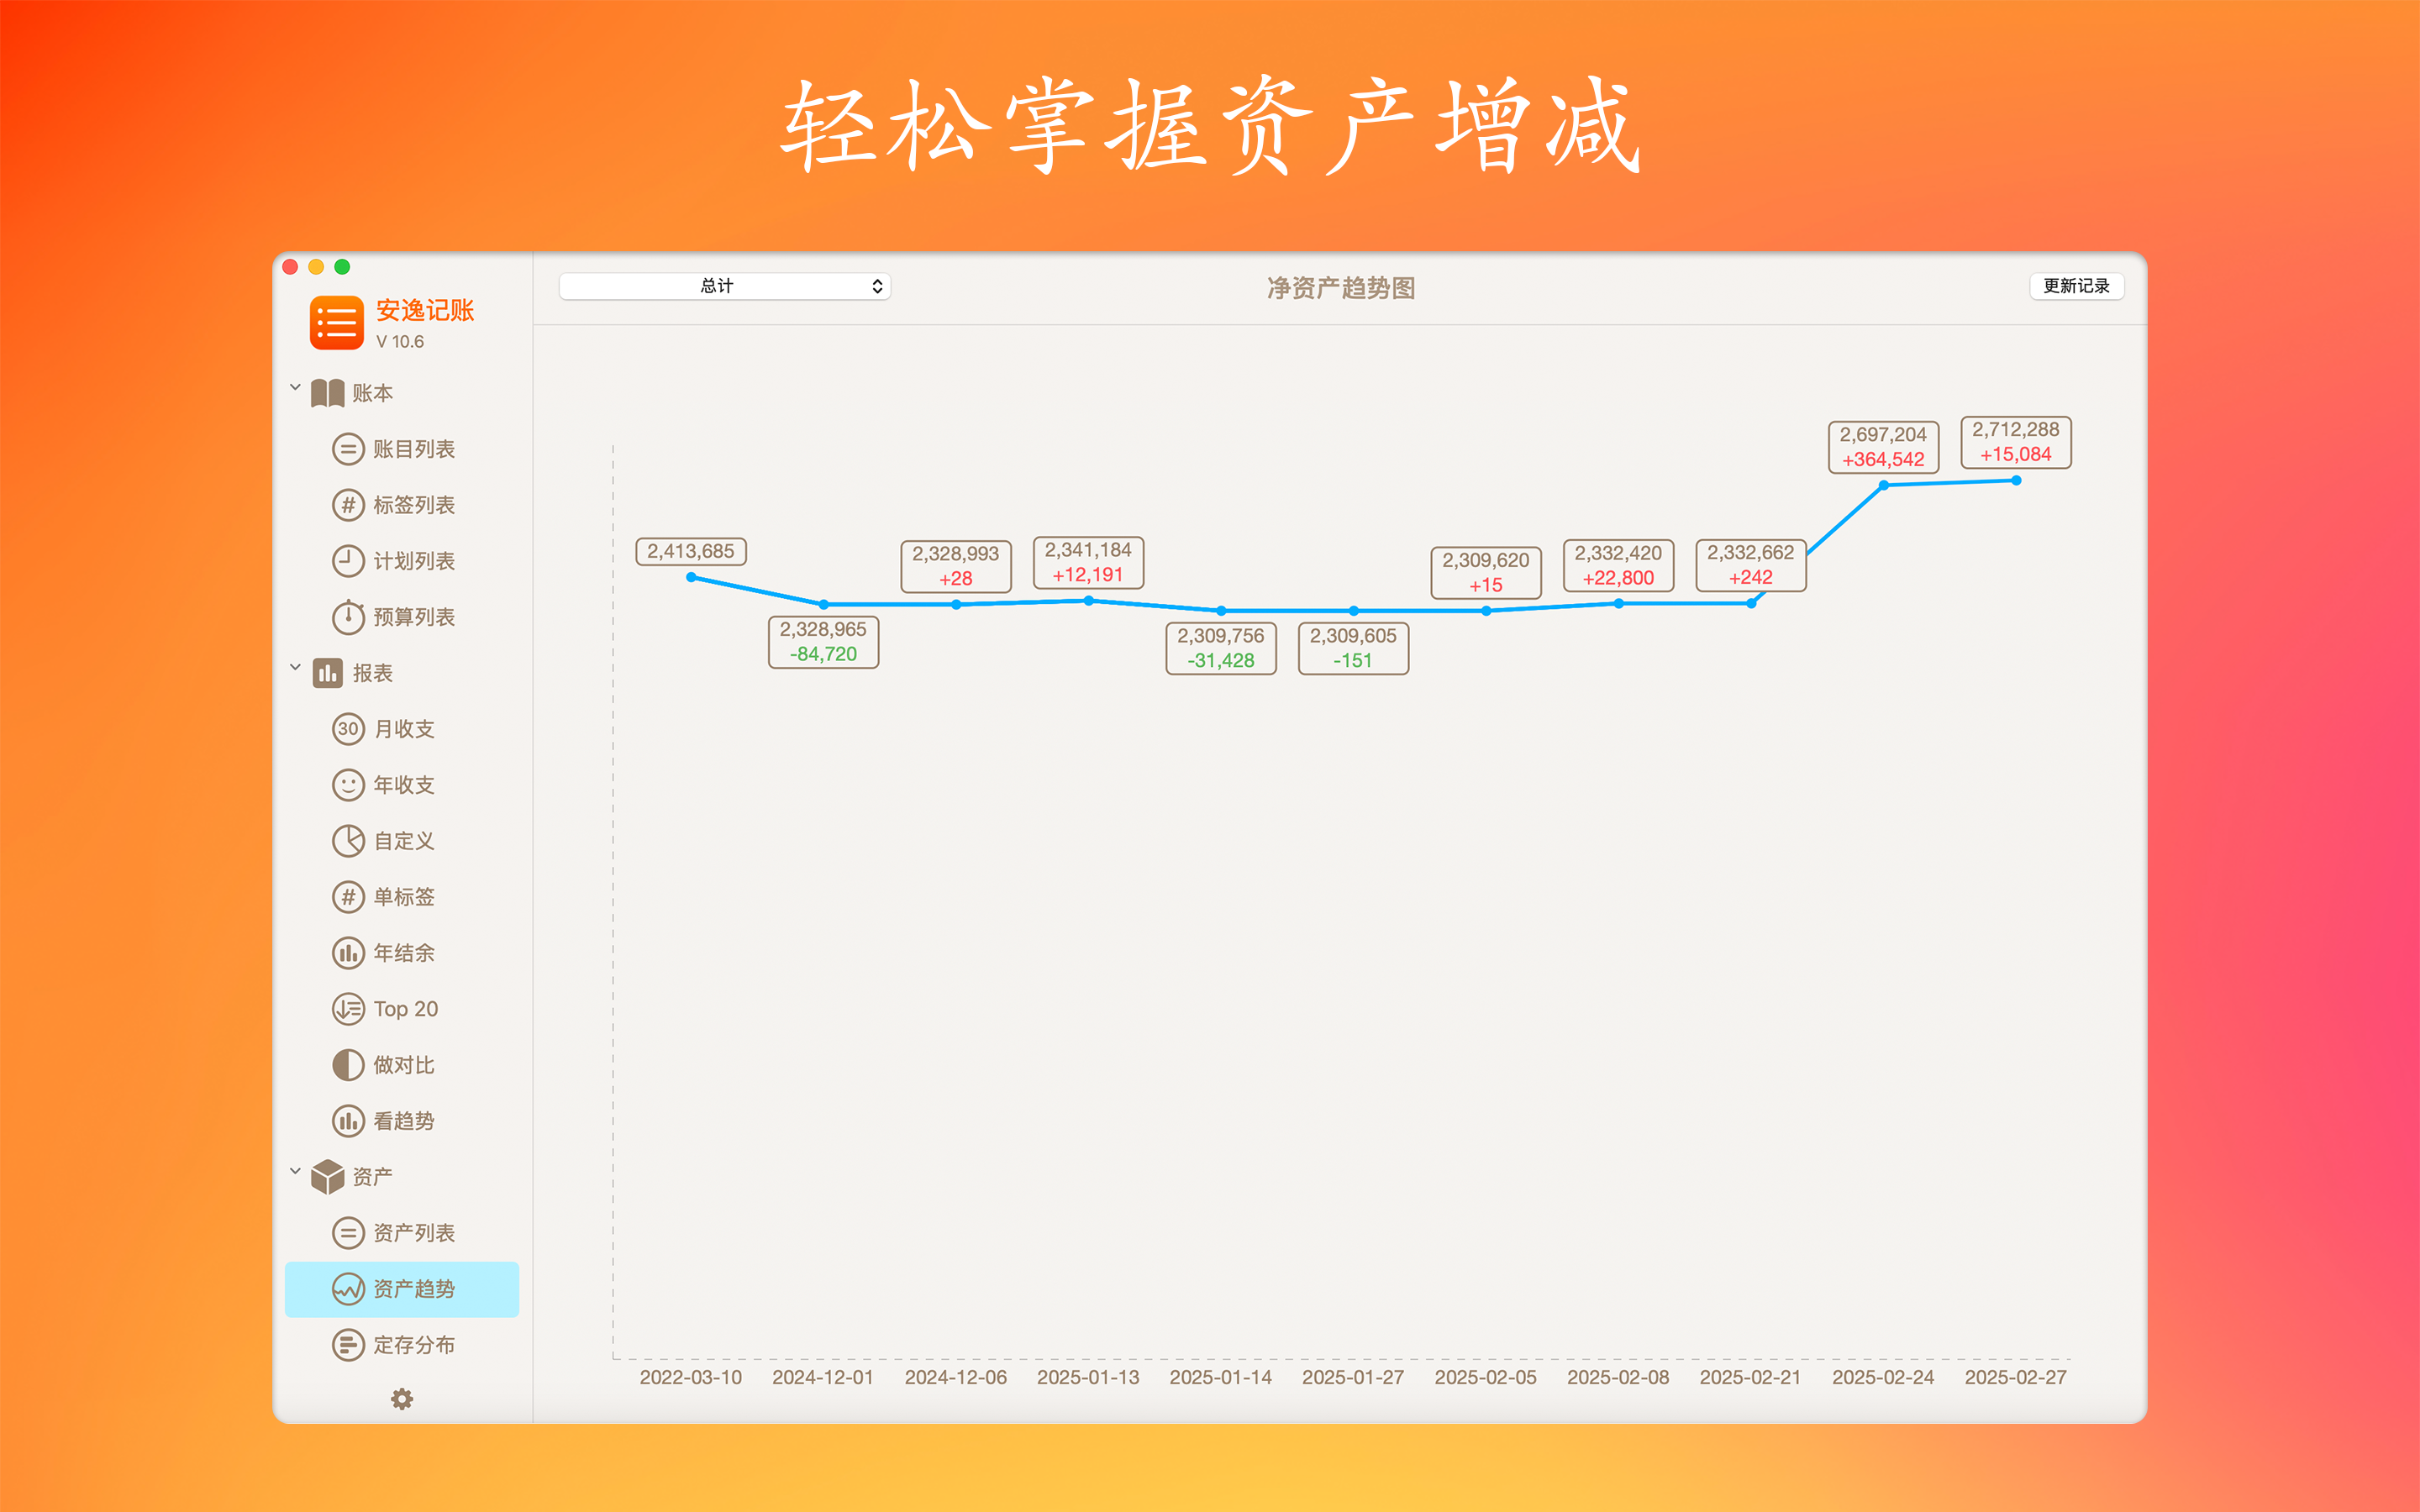
Task: Click the 2025-01-13 axis date label
Action: (x=1088, y=1377)
